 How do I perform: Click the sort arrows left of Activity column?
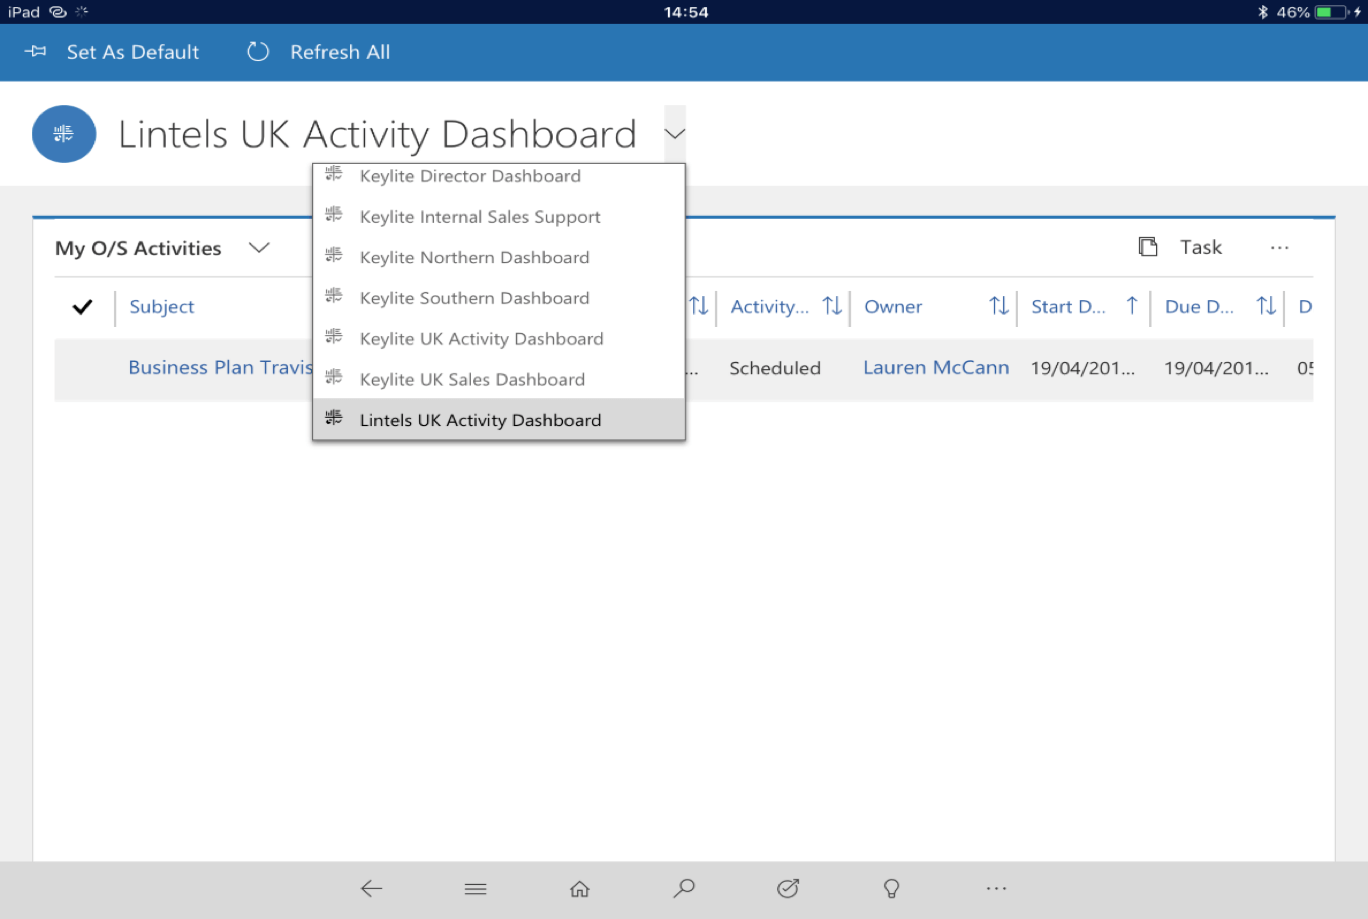[x=699, y=306]
